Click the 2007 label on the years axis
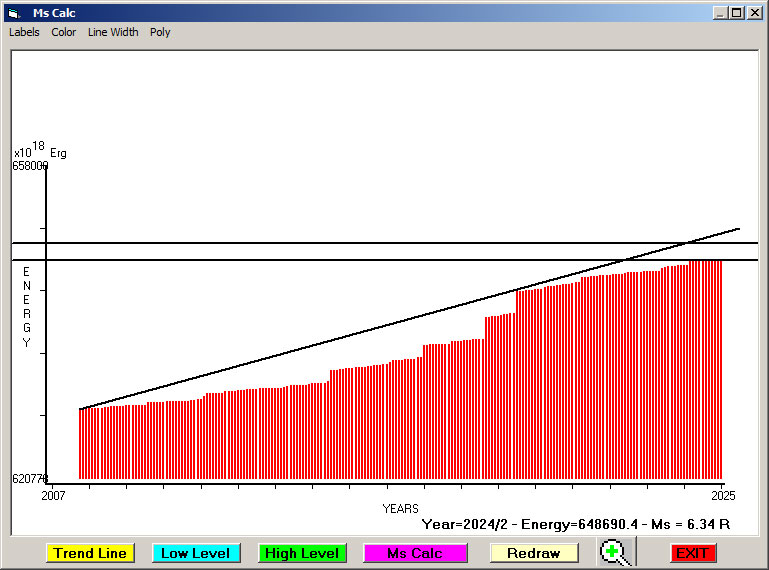This screenshot has width=769, height=570. pyautogui.click(x=53, y=495)
